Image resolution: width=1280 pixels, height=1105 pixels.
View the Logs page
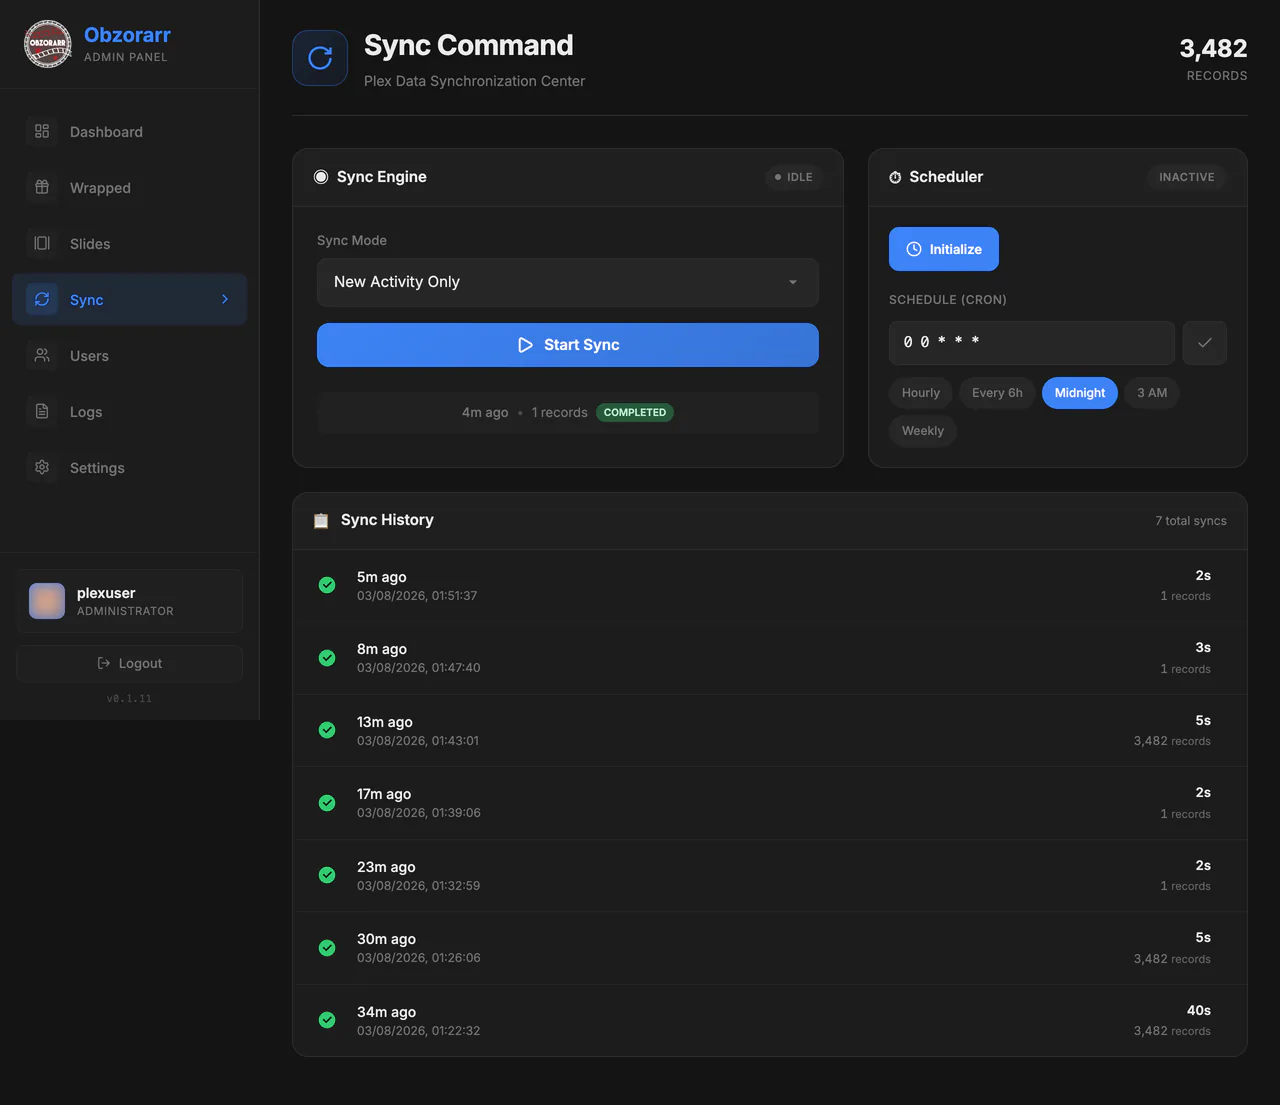click(x=130, y=411)
